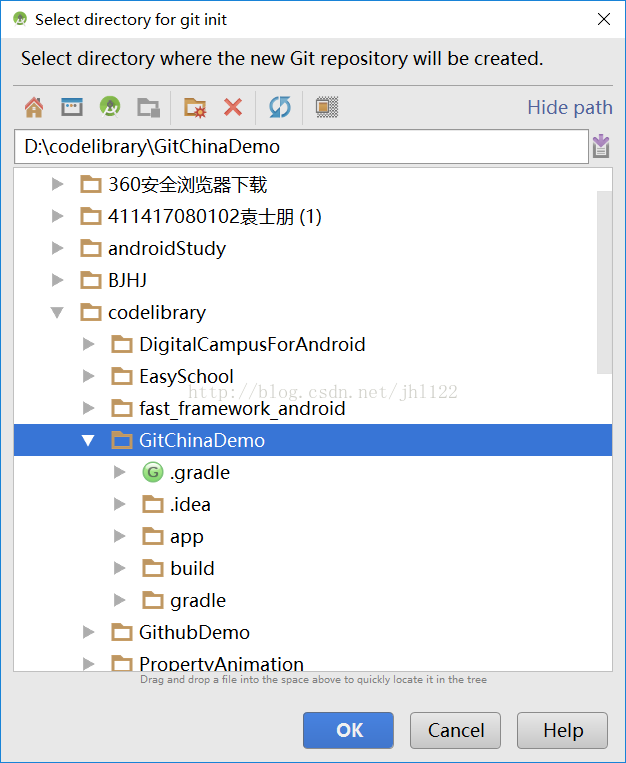The image size is (626, 763).
Task: Refresh the directory tree
Action: [x=280, y=107]
